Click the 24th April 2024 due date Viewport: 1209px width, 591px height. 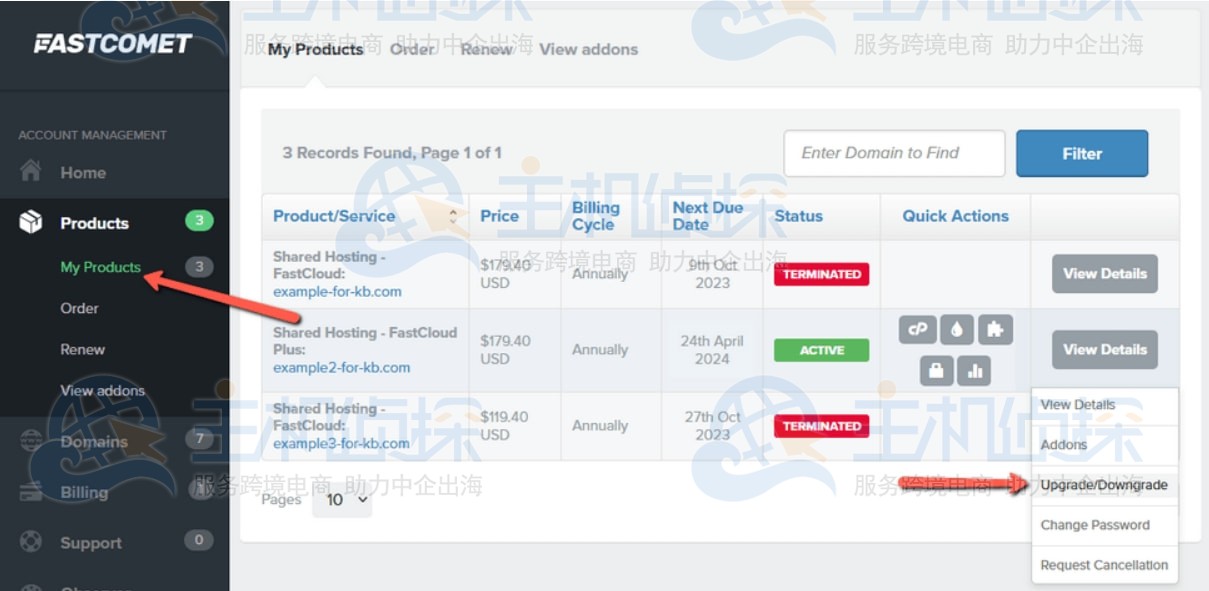tap(712, 350)
